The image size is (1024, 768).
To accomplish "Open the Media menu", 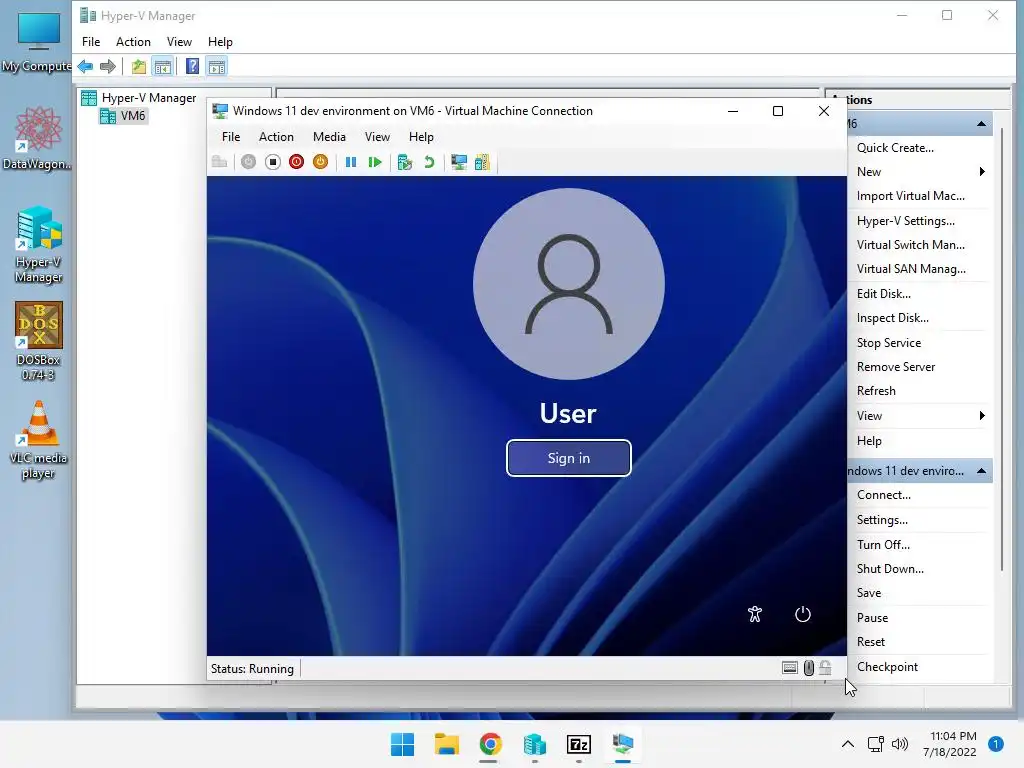I will pos(329,137).
